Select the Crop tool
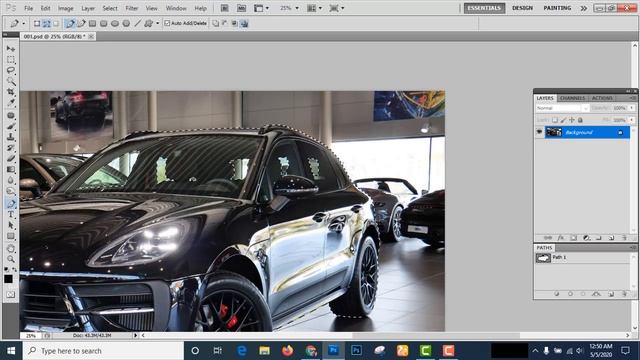The height and width of the screenshot is (360, 640). click(11, 92)
